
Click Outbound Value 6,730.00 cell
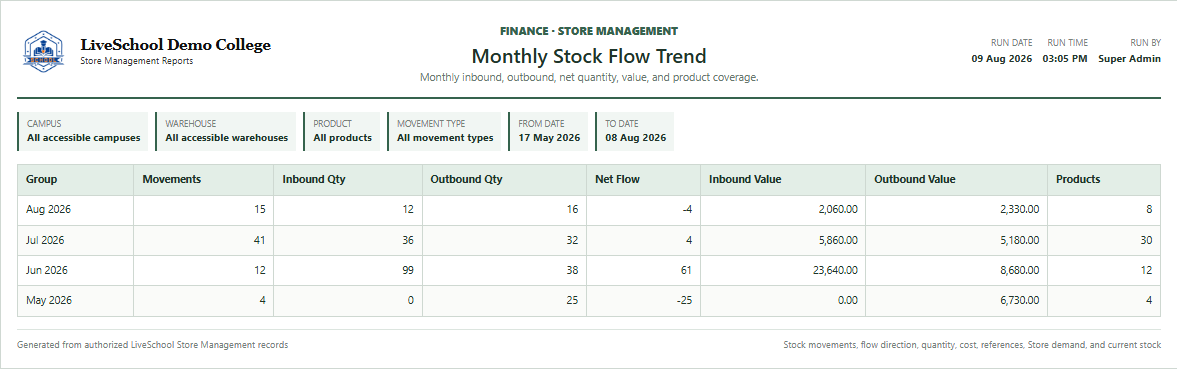(x=956, y=301)
